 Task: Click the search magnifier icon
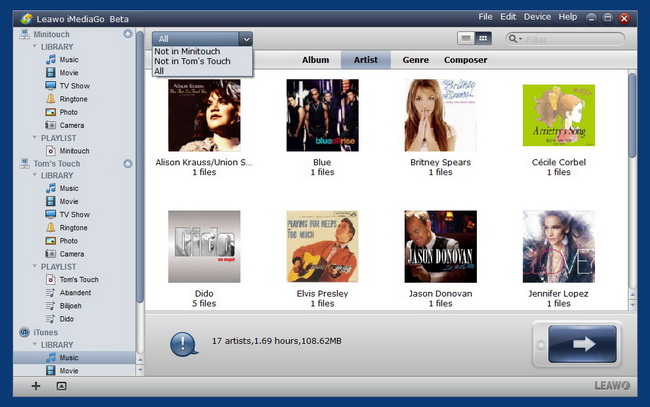(514, 39)
